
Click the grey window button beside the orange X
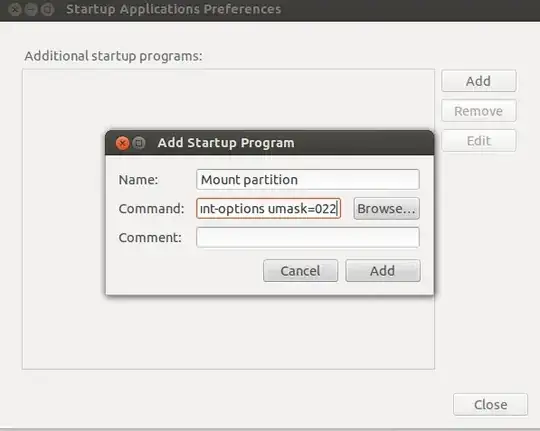[139, 143]
